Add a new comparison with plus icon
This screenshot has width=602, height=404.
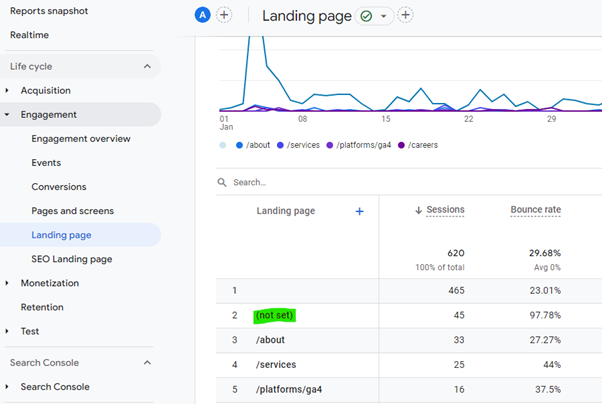point(224,15)
